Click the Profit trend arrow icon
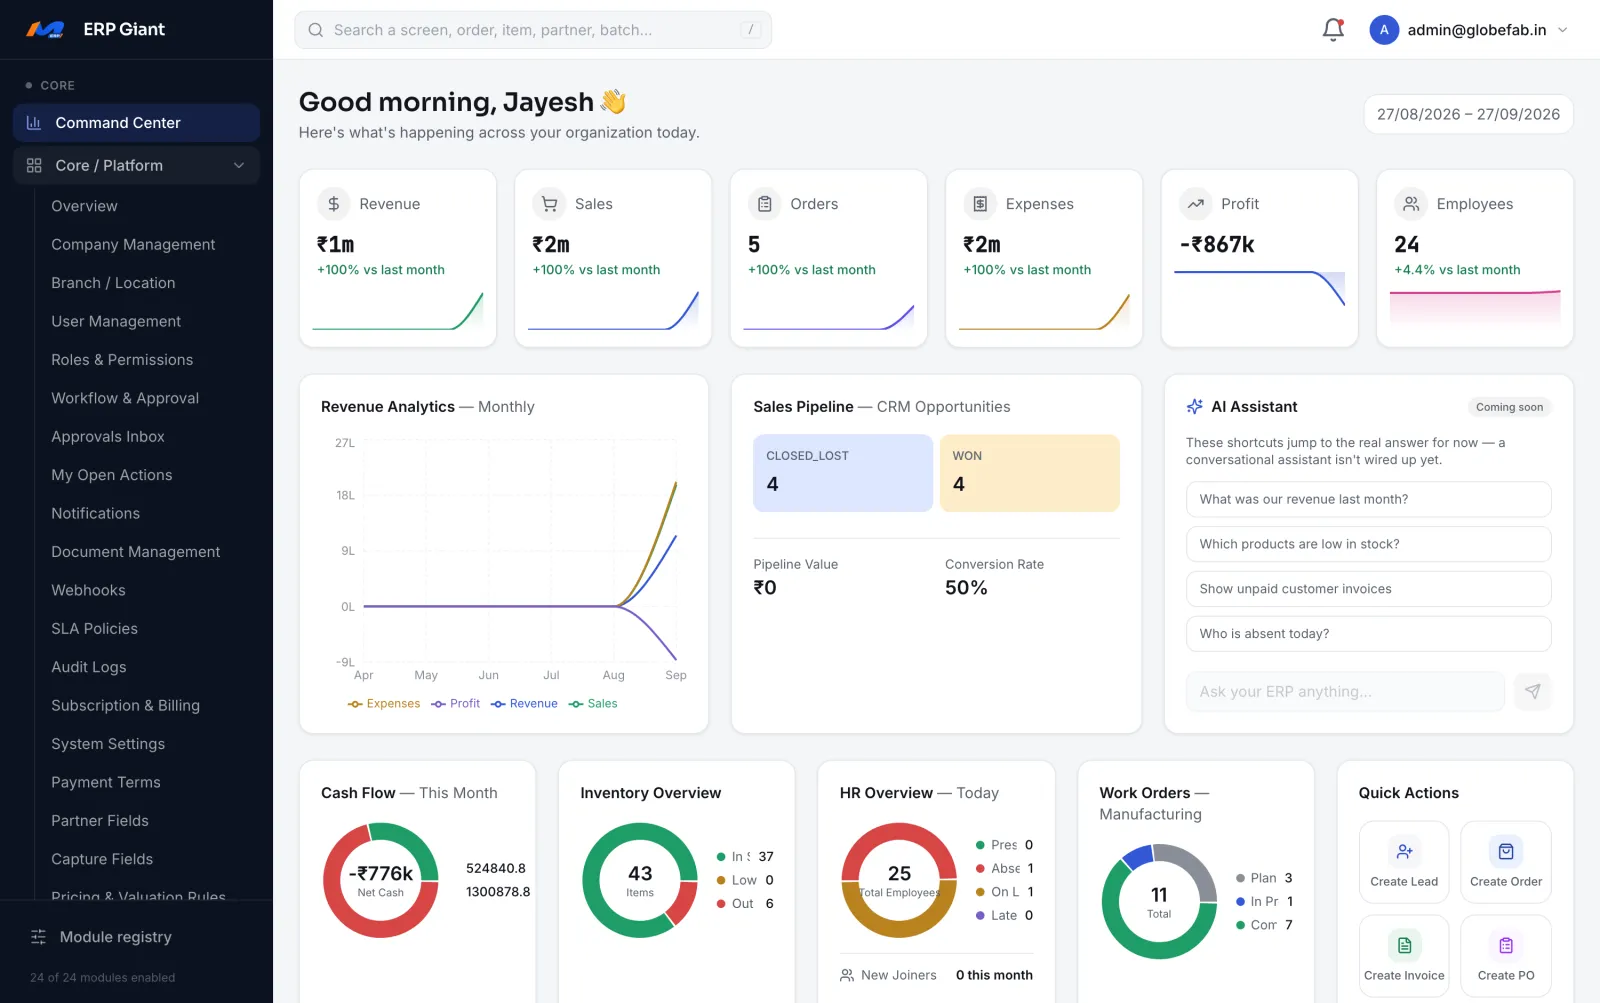Screen dimensions: 1600x1003 tap(1195, 204)
